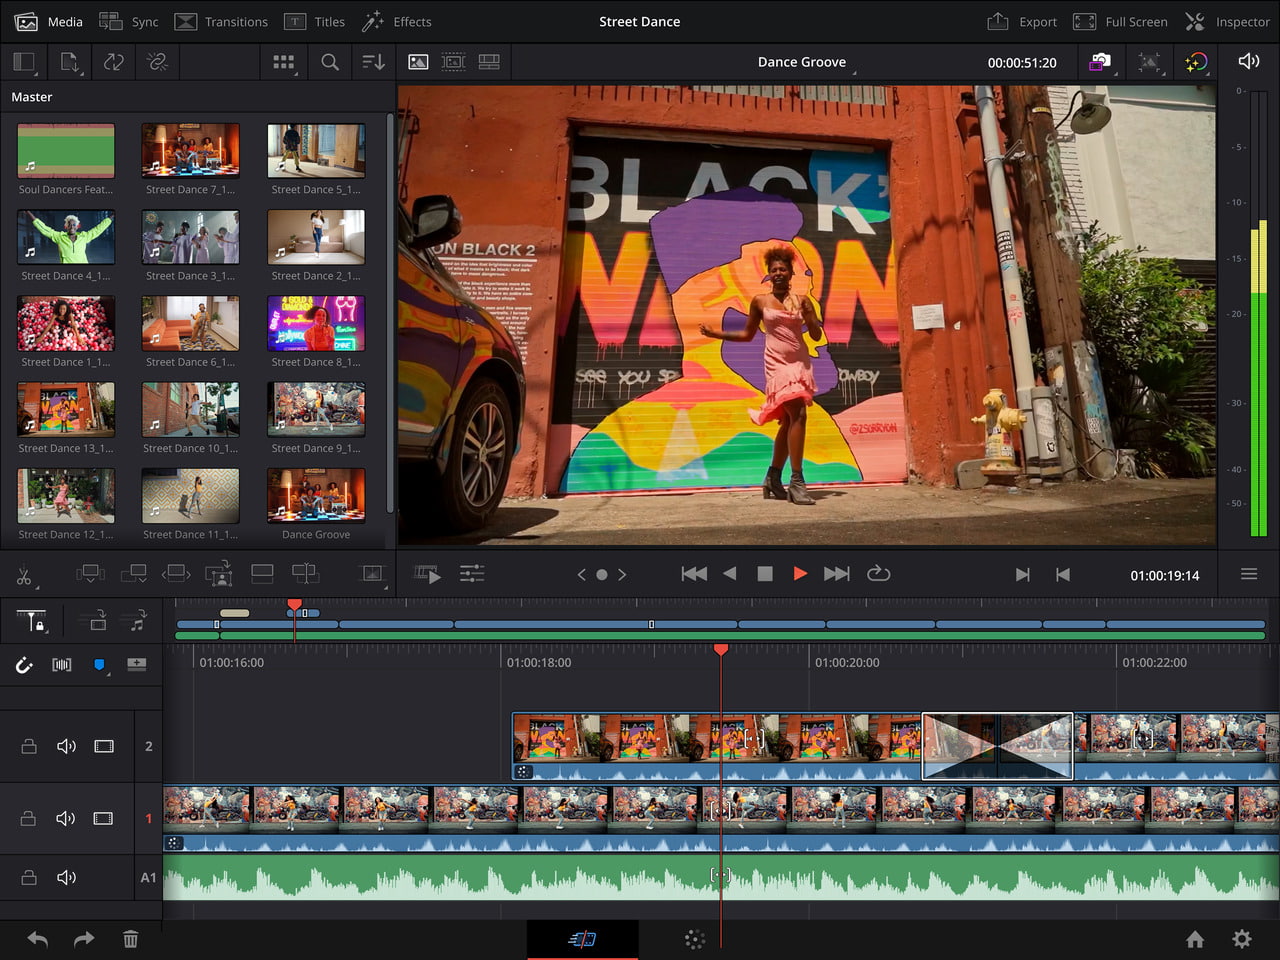
Task: Delete clip using the trash icon
Action: point(130,939)
